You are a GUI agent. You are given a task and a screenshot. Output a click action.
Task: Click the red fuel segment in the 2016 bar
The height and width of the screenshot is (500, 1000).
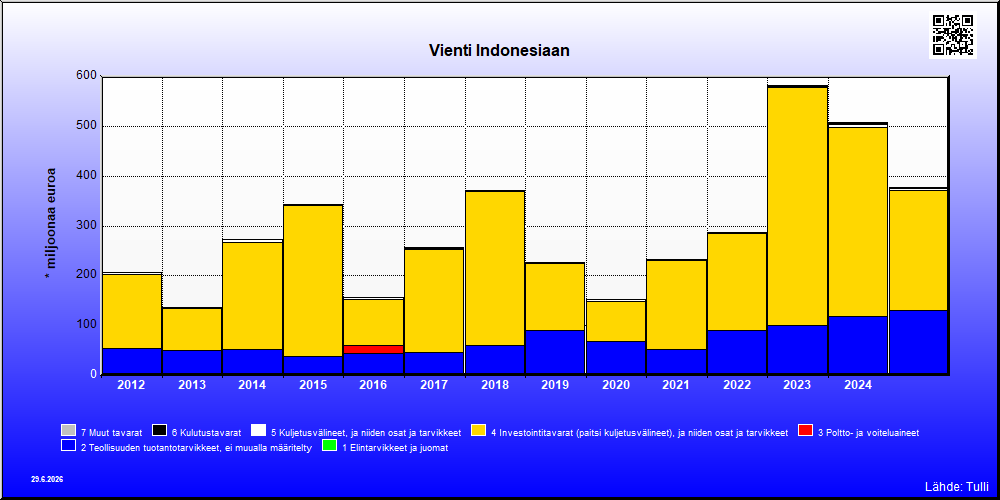[374, 349]
